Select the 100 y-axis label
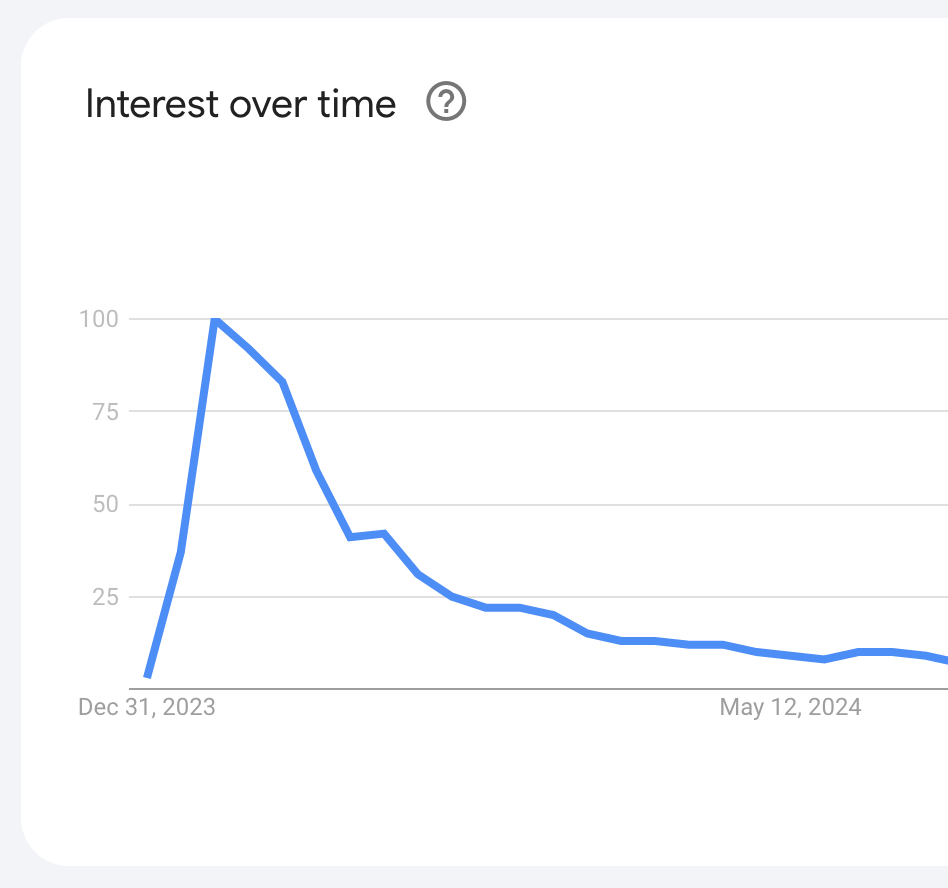948x888 pixels. (x=98, y=319)
